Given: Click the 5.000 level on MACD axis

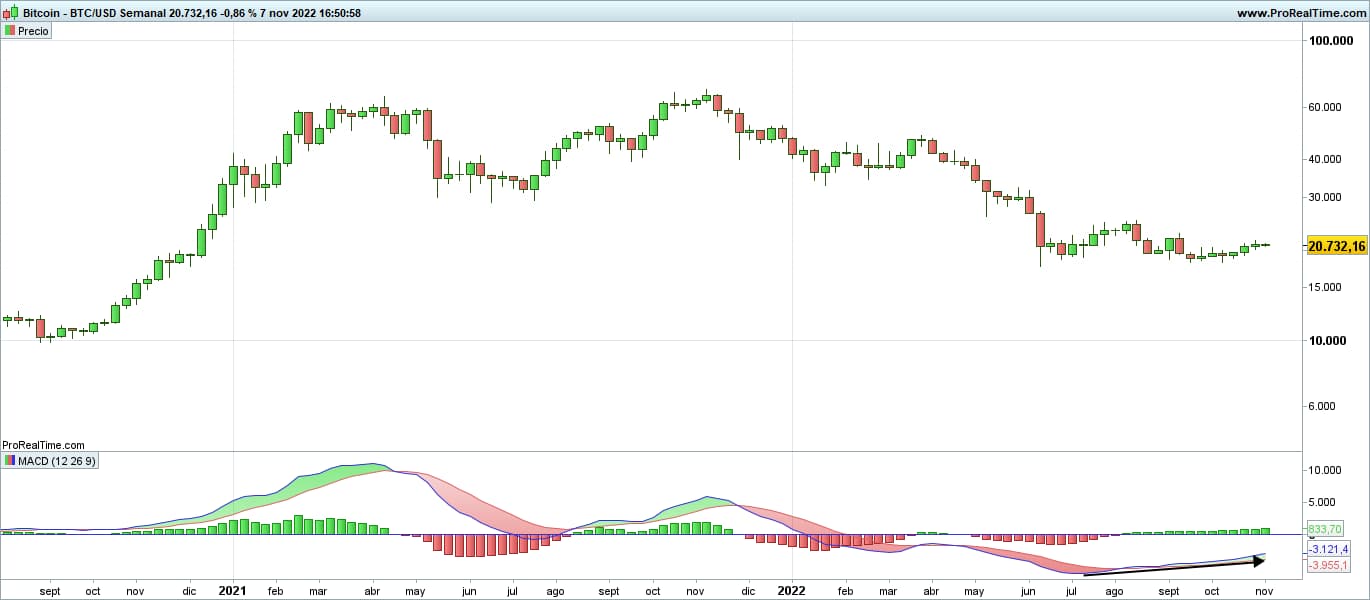Looking at the screenshot, I should 1328,502.
